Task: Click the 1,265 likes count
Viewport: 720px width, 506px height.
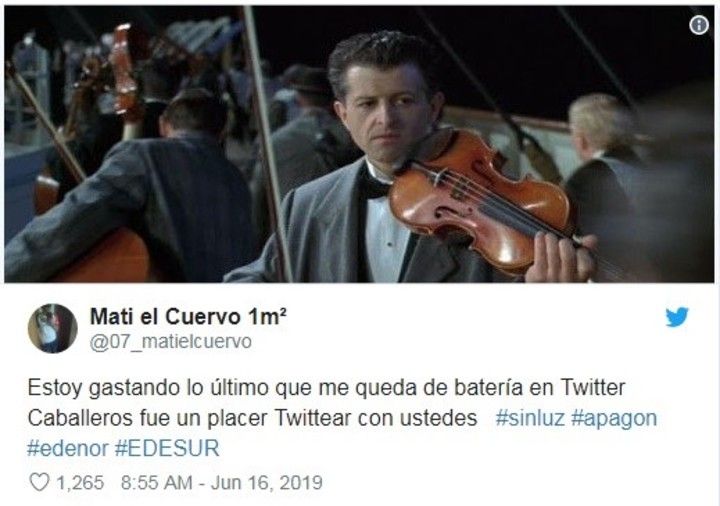Action: [80, 483]
